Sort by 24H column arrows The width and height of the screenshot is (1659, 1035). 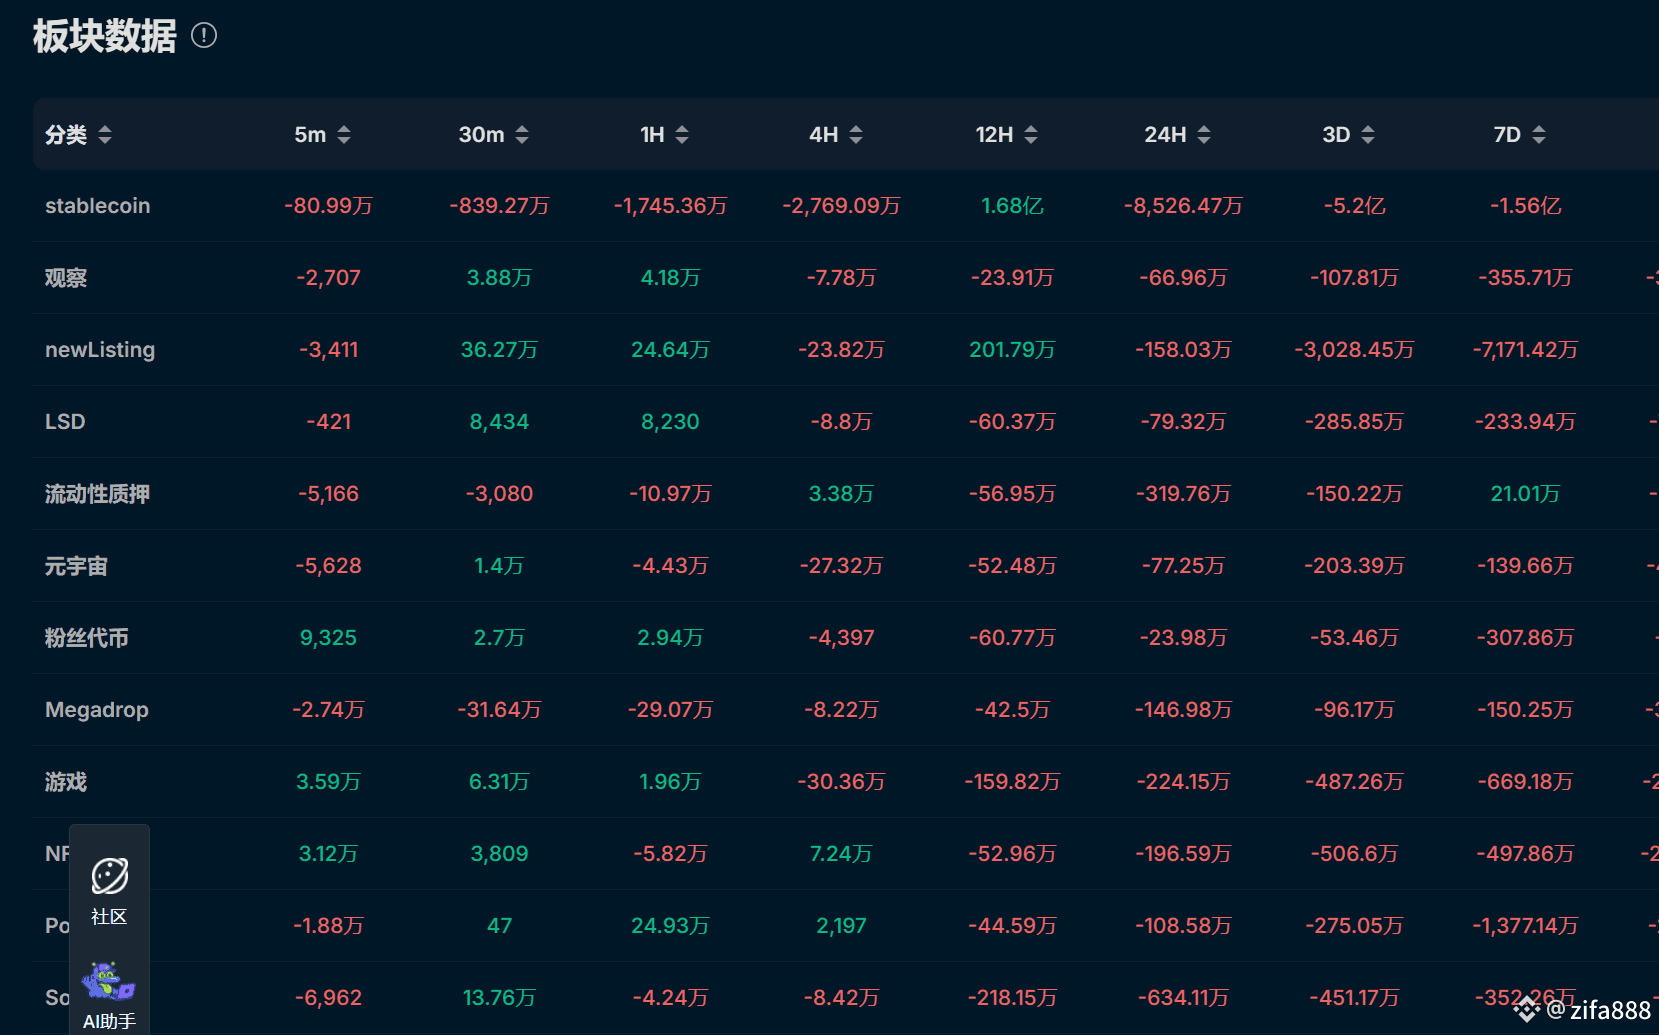click(x=1204, y=135)
